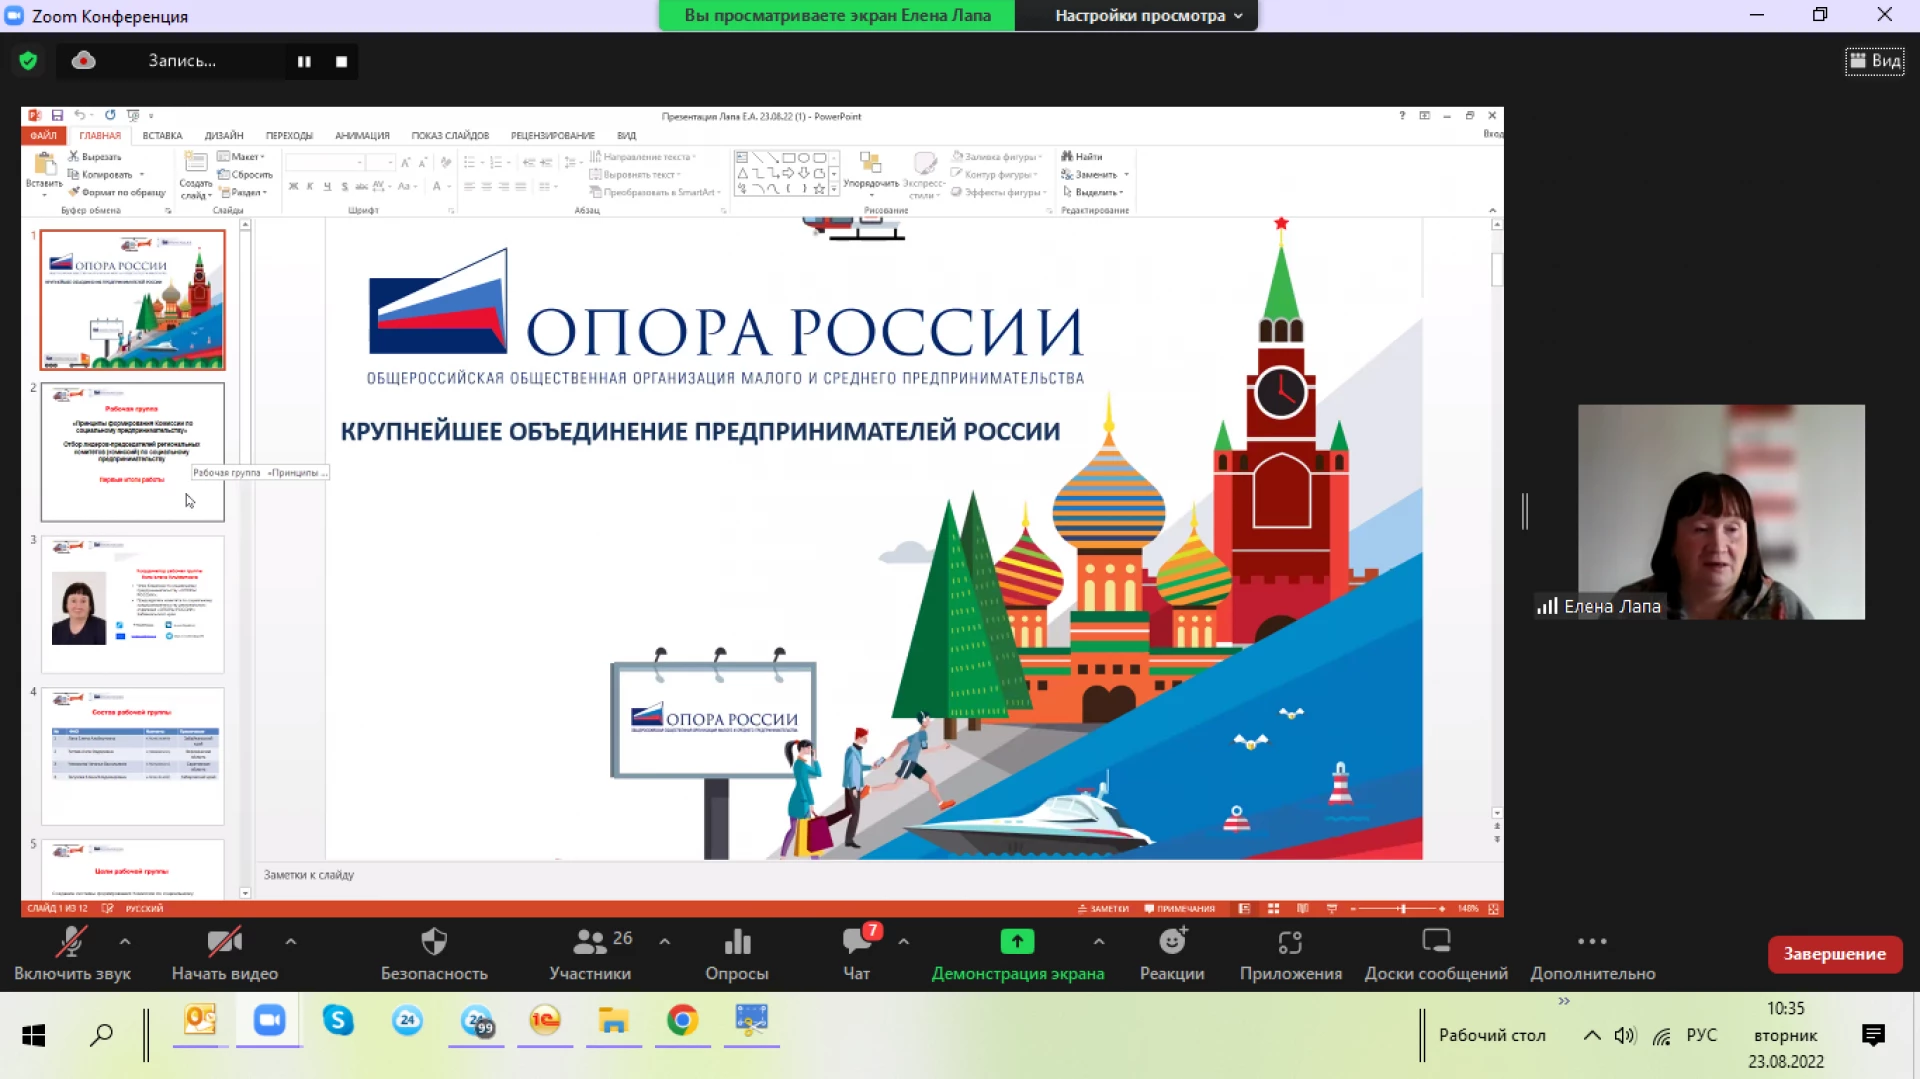This screenshot has height=1079, width=1920.
Task: Click fit slide to window icon
Action: click(x=1493, y=909)
